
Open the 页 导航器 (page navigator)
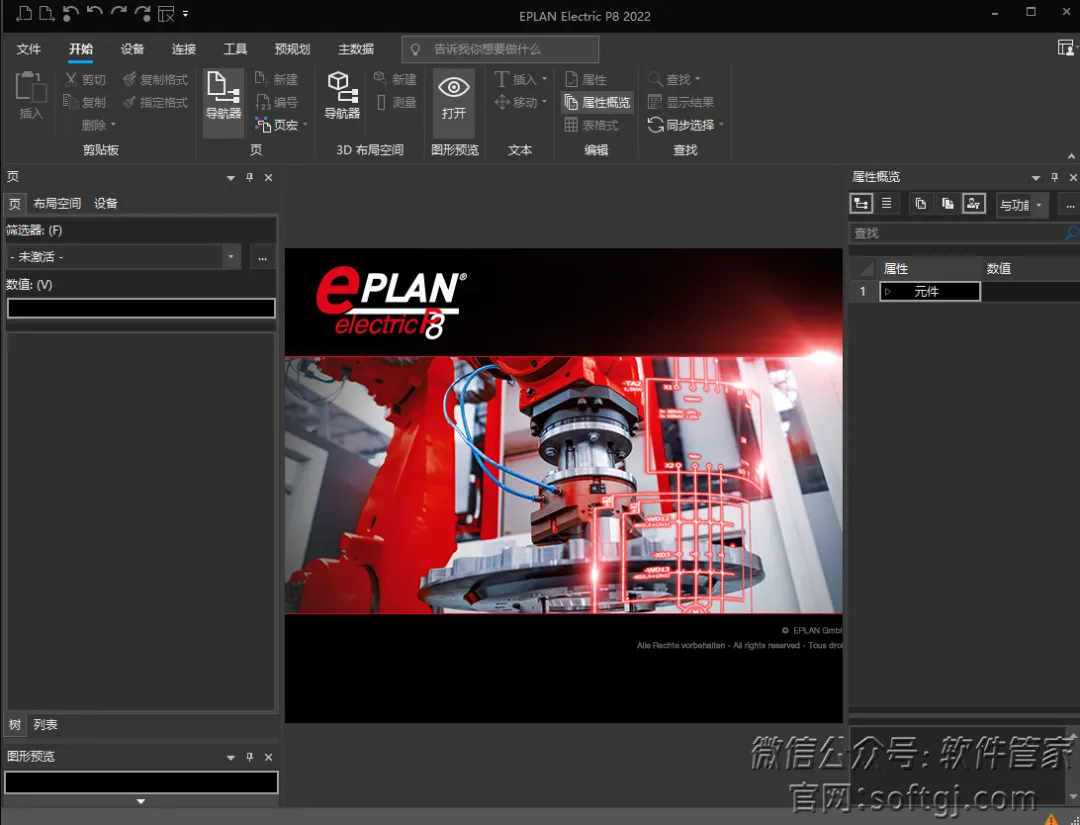222,95
